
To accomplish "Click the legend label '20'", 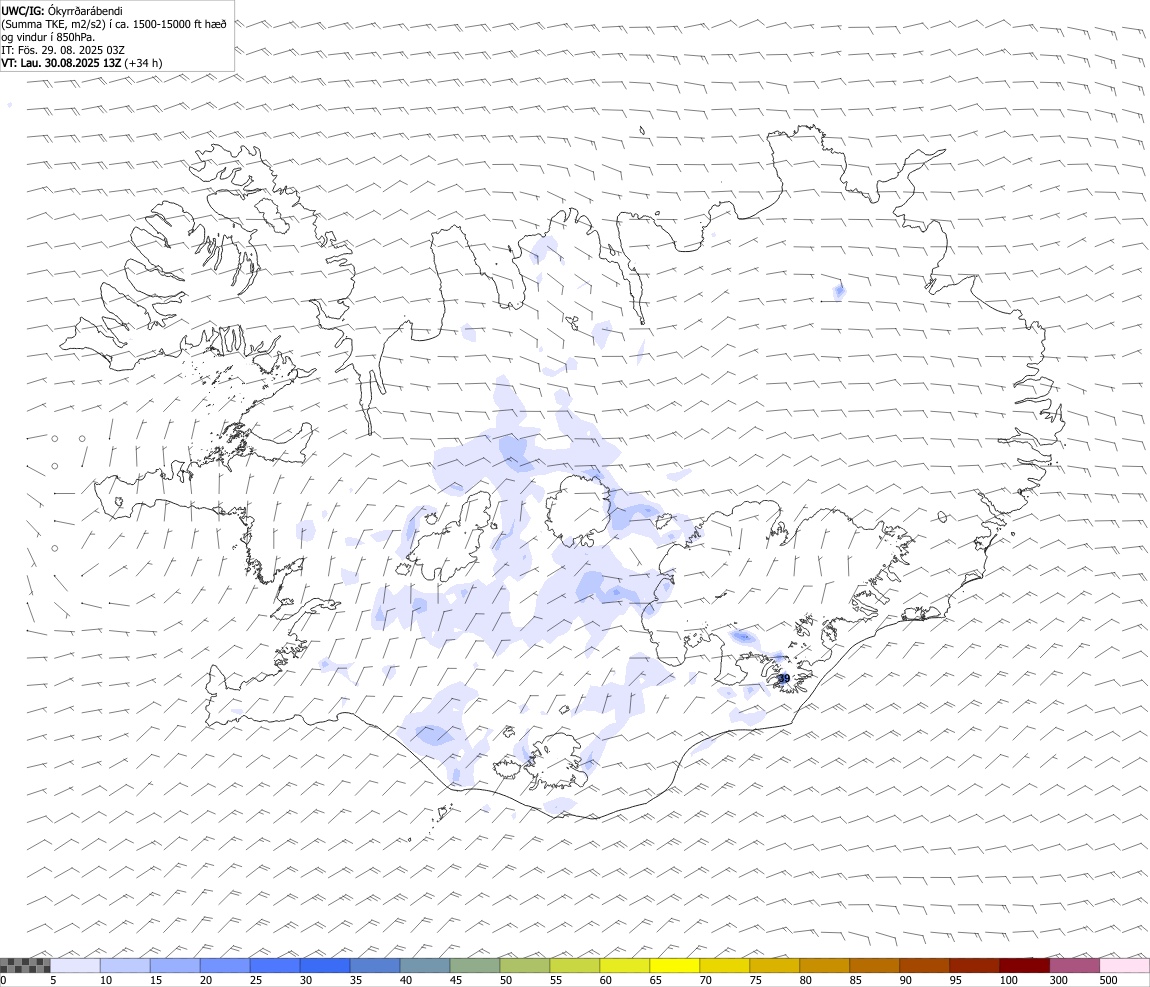I will (x=205, y=980).
